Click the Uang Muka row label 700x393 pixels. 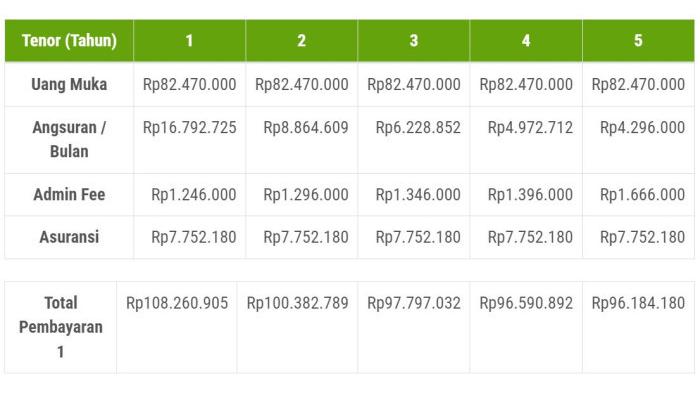click(69, 84)
